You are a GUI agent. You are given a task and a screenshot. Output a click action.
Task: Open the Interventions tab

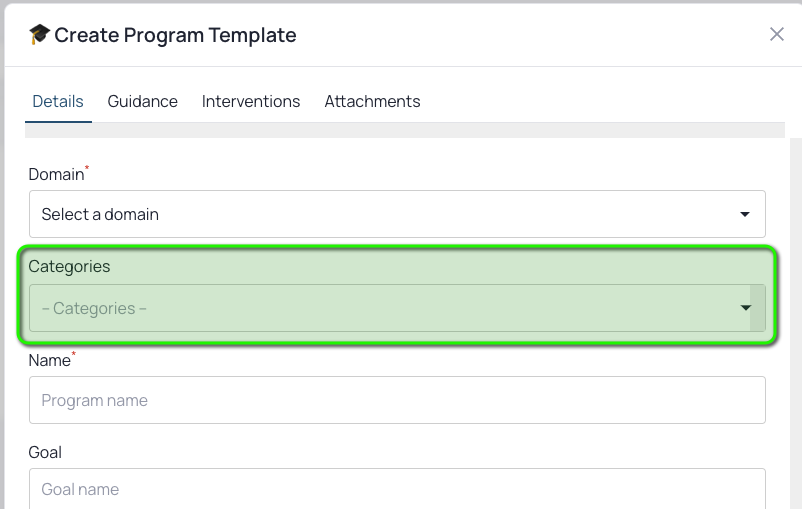click(251, 101)
